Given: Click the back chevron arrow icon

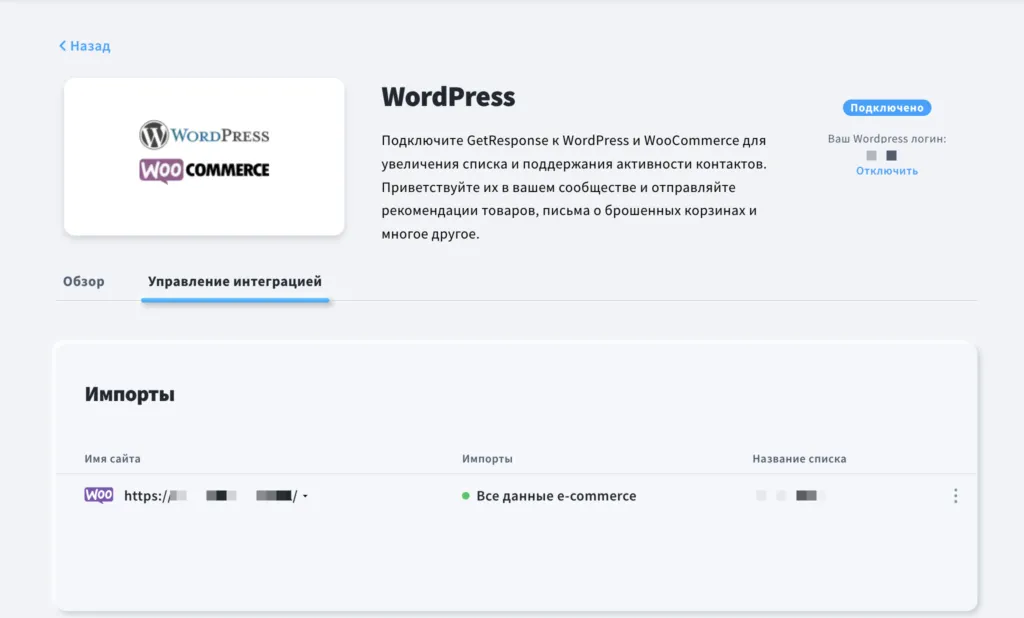Looking at the screenshot, I should (63, 46).
